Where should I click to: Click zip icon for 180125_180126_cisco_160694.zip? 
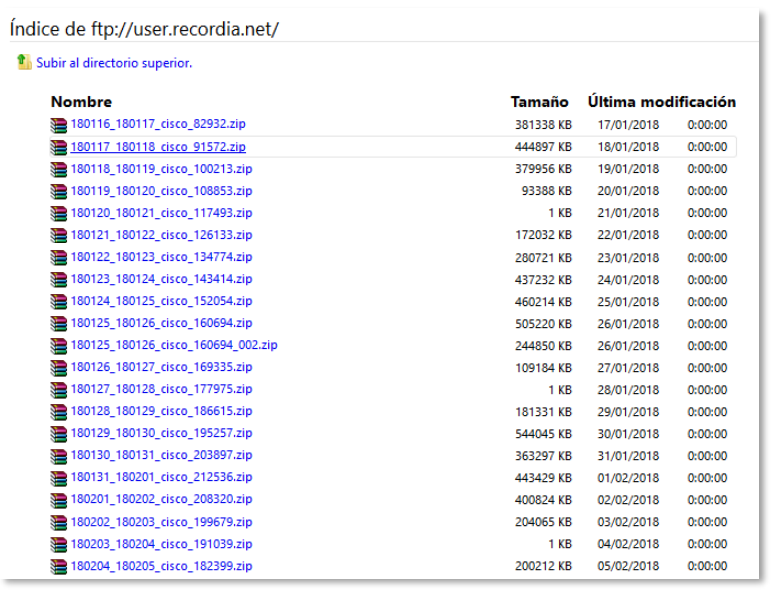(58, 323)
